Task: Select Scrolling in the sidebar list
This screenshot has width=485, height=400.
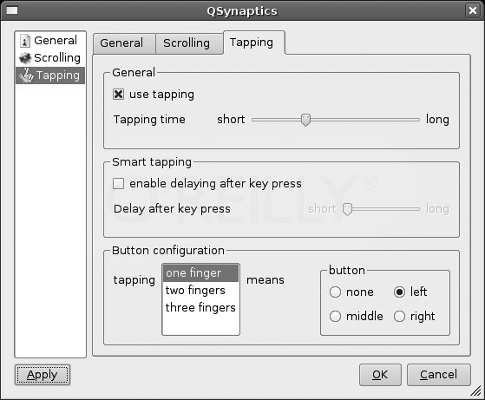Action: coord(50,58)
